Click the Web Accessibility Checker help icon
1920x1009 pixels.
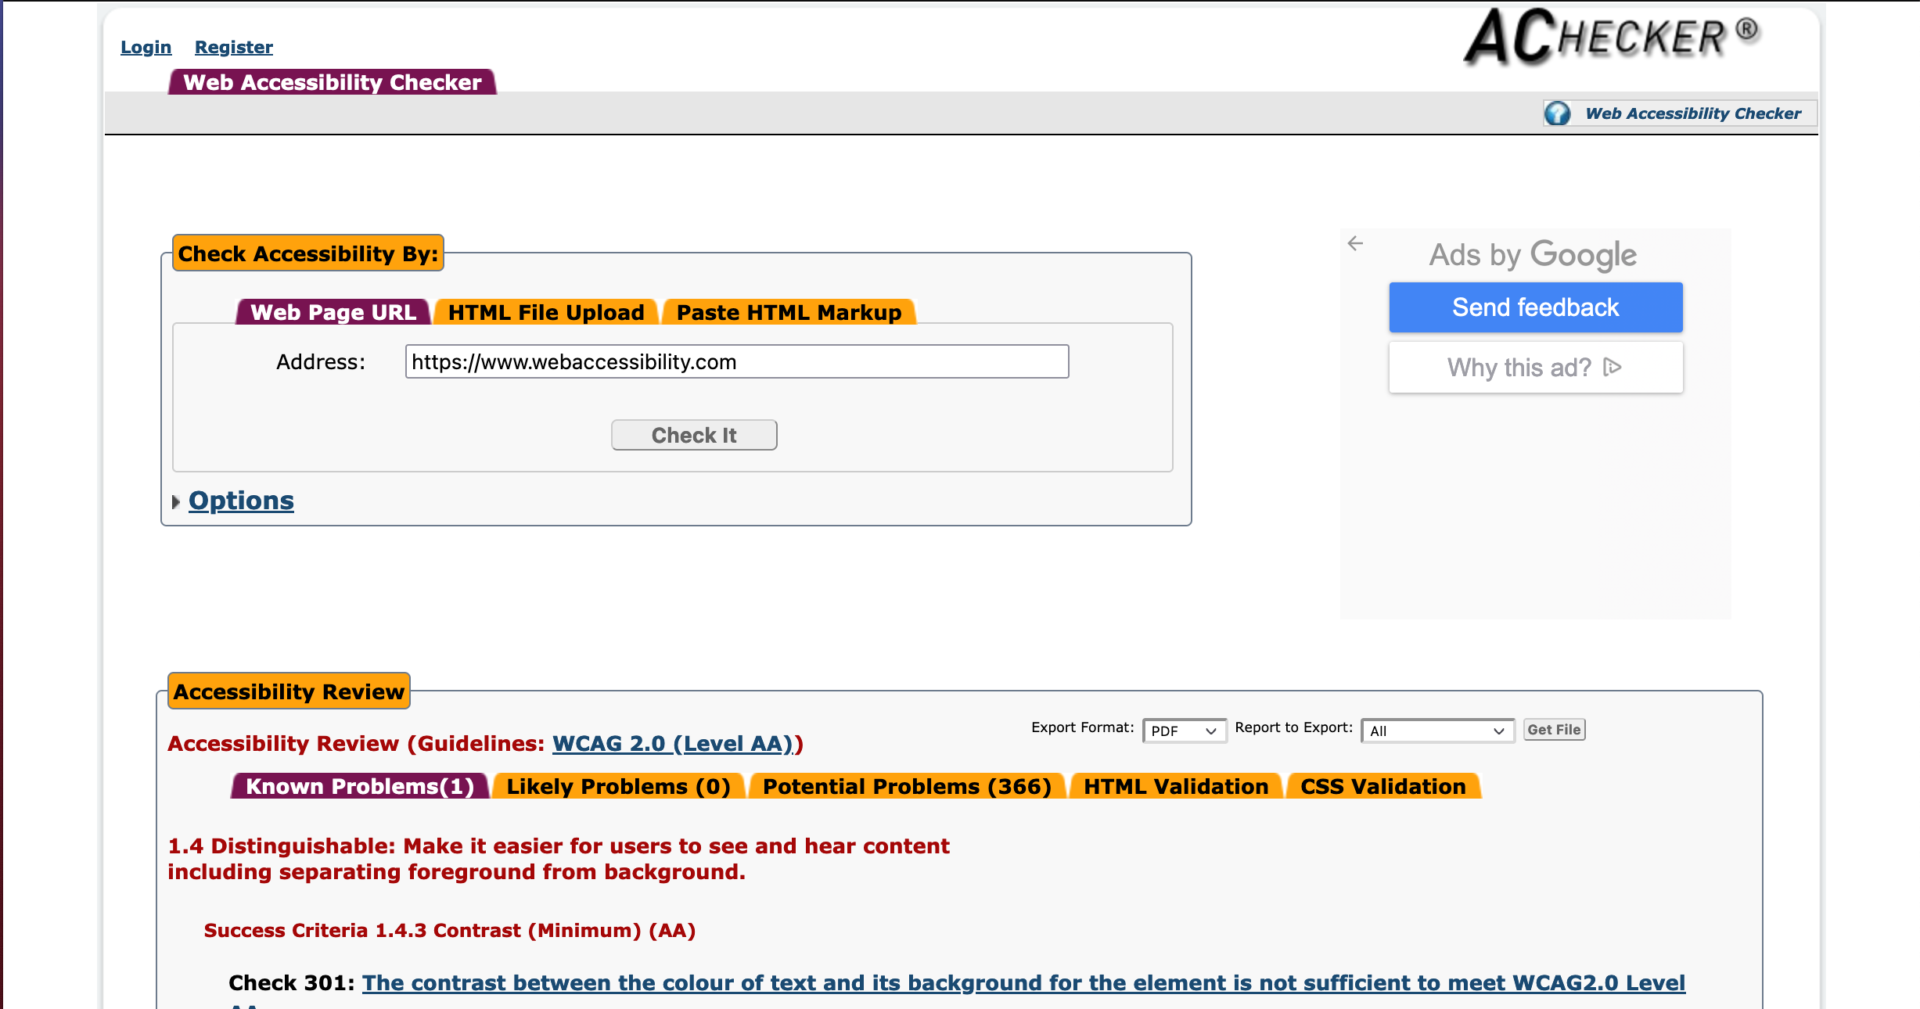click(x=1557, y=113)
